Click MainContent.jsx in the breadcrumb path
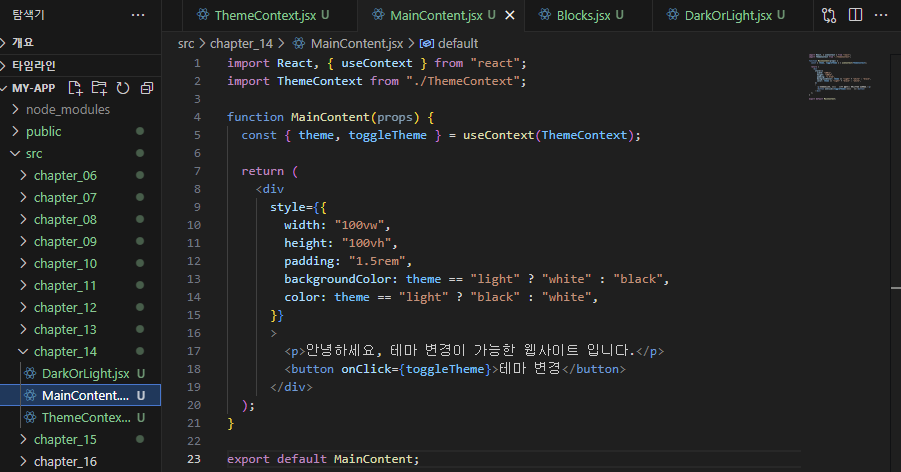The width and height of the screenshot is (901, 472). [x=357, y=44]
